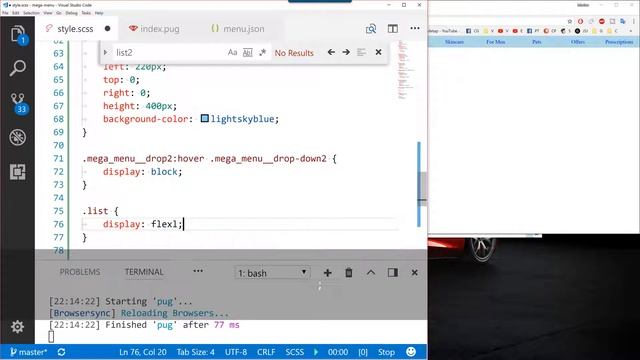The width and height of the screenshot is (640, 360).
Task: Switch to the TERMINAL panel tab
Action: click(x=144, y=272)
